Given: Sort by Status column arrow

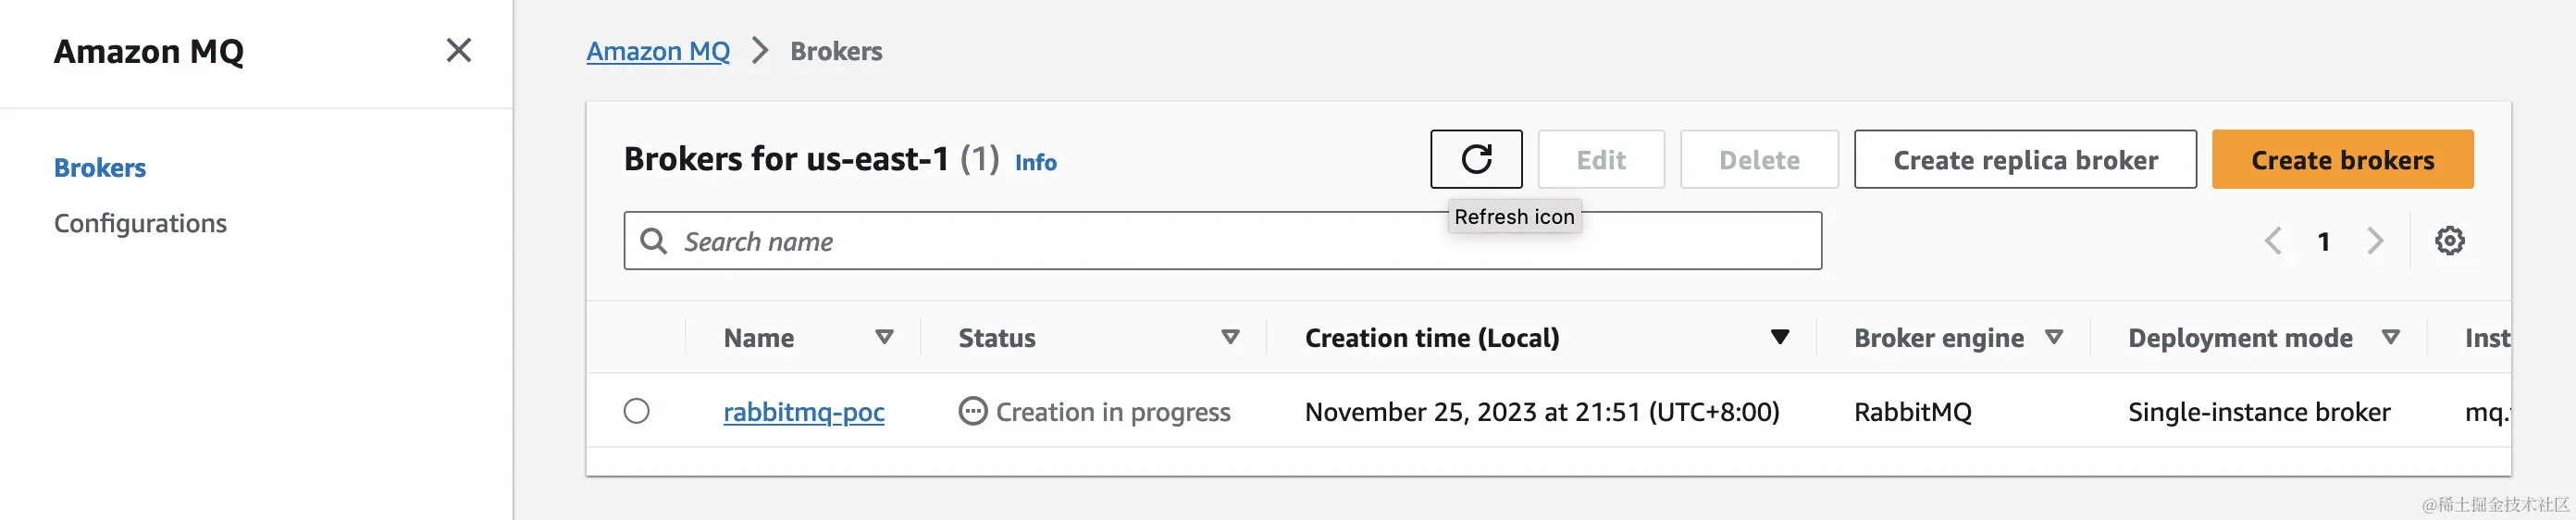Looking at the screenshot, I should coord(1230,337).
